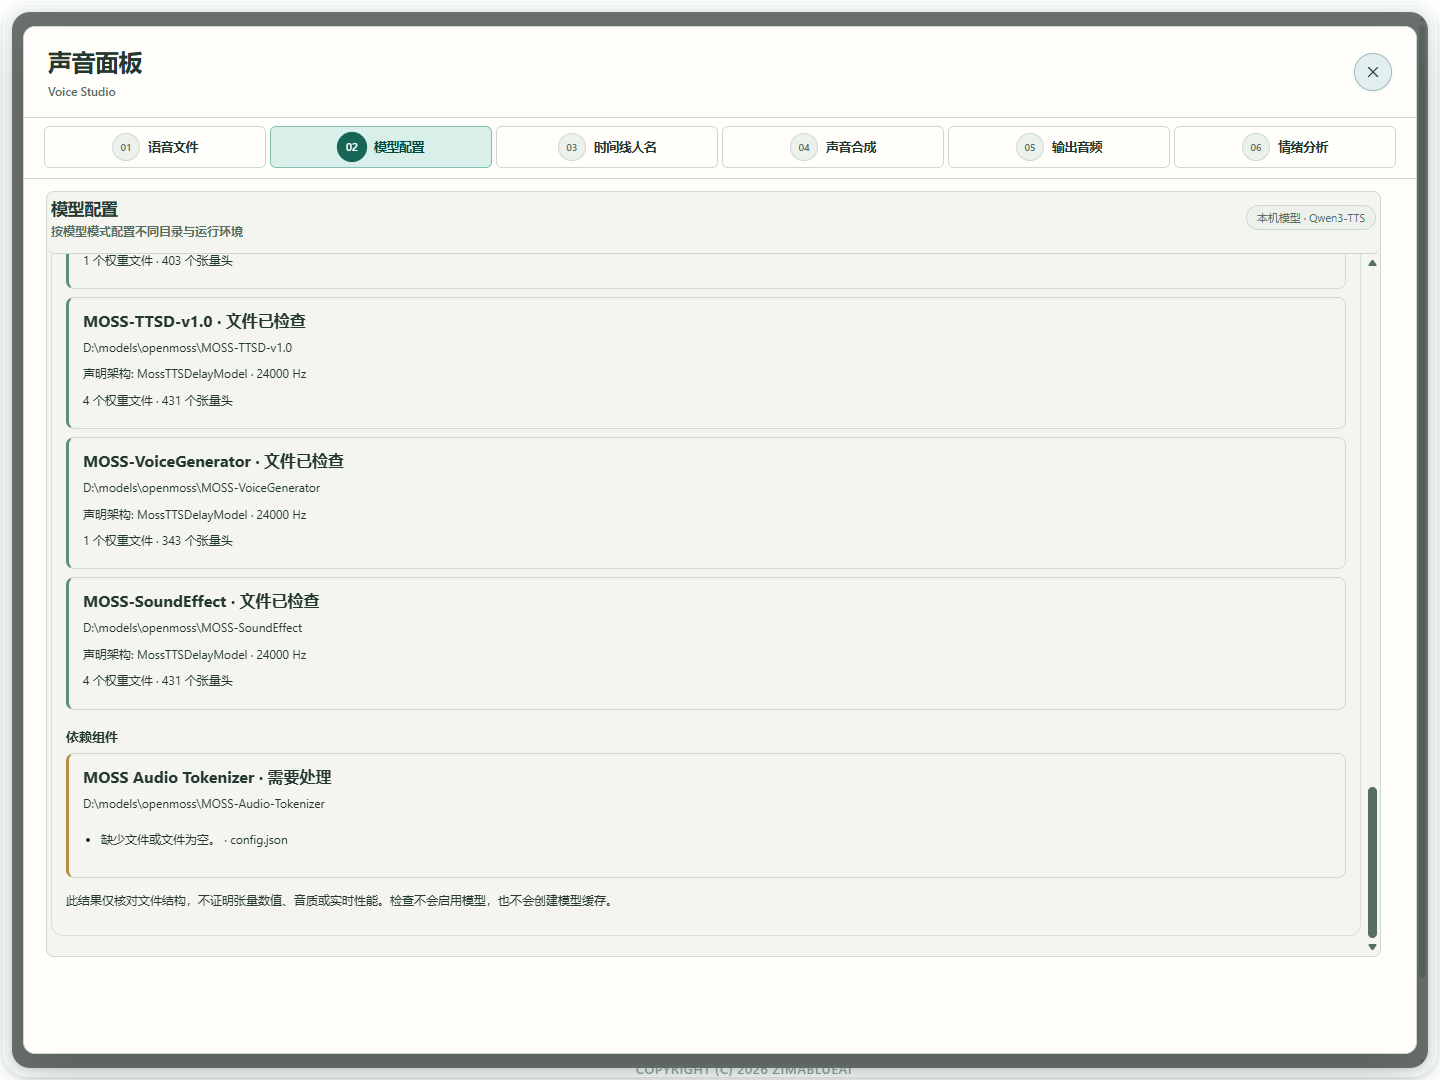Close the Voice Studio panel

(1372, 72)
